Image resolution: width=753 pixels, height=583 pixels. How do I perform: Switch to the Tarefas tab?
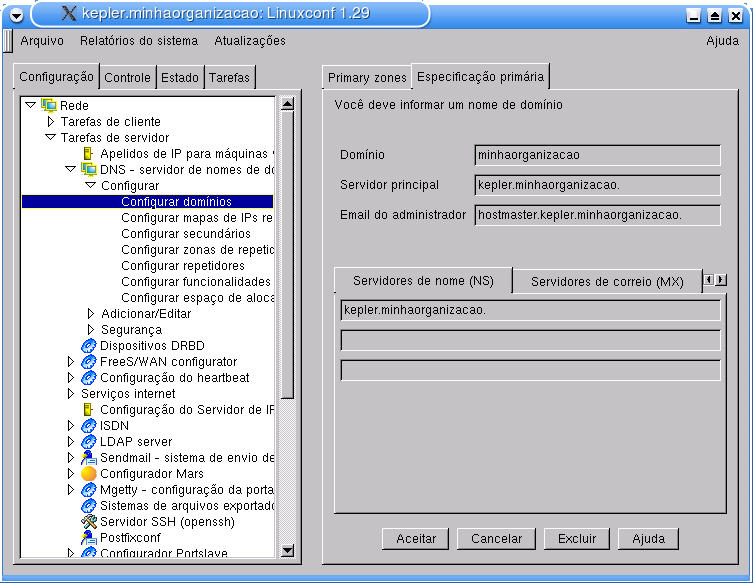pyautogui.click(x=230, y=77)
